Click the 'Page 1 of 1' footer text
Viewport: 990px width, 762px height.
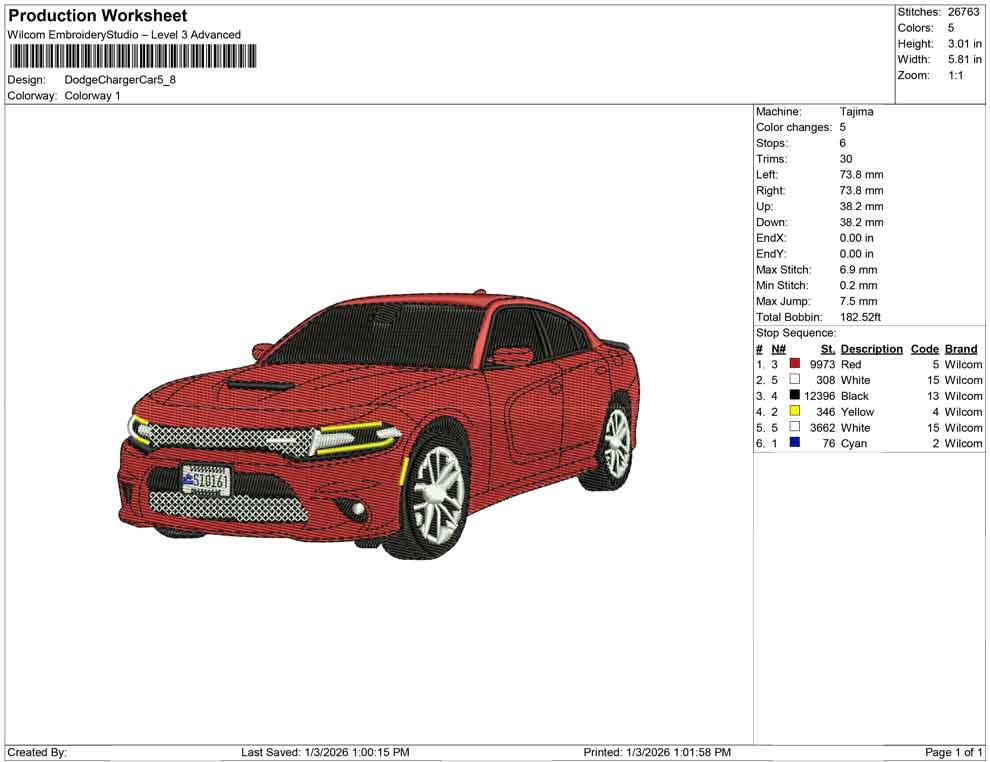point(953,752)
